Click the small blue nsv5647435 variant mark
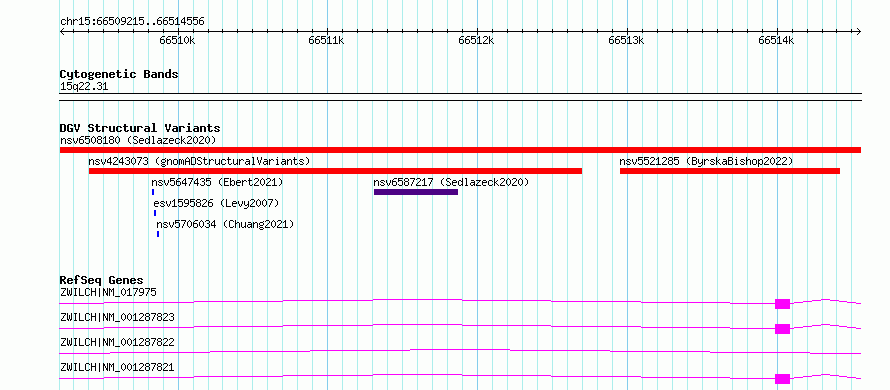Image resolution: width=890 pixels, height=390 pixels. tap(153, 192)
